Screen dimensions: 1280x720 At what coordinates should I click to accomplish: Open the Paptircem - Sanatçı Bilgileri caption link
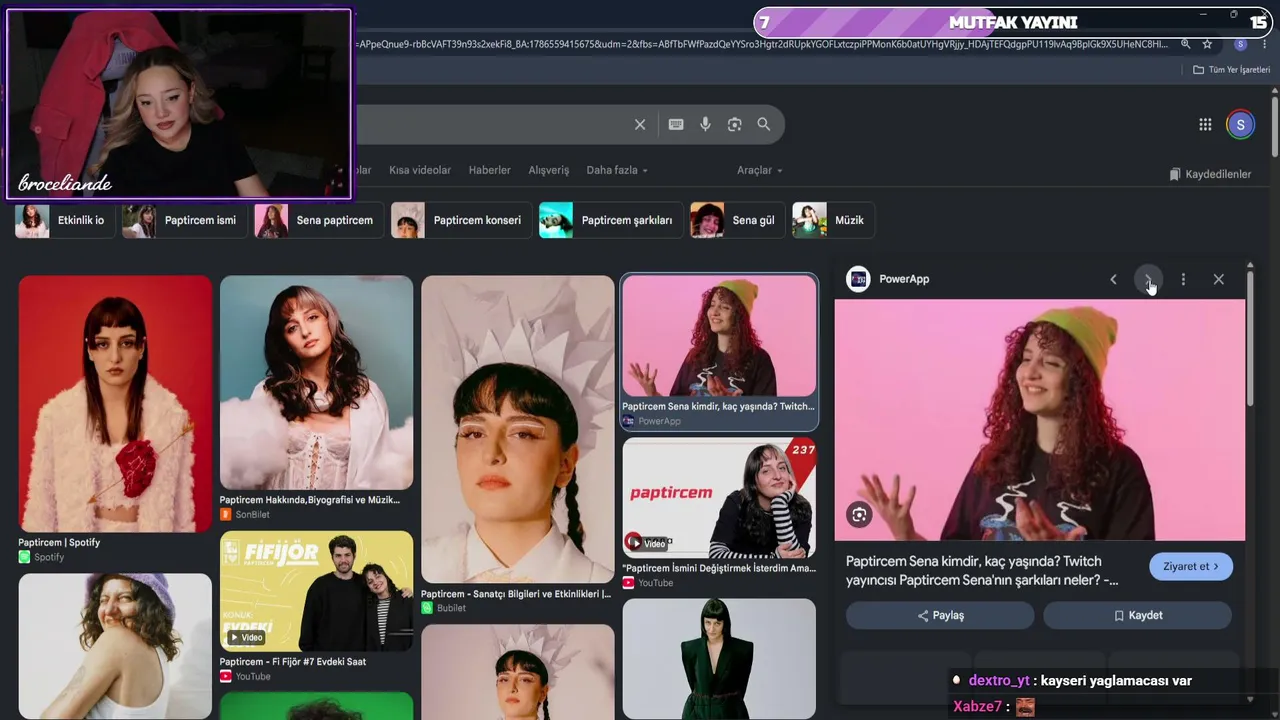[x=516, y=594]
